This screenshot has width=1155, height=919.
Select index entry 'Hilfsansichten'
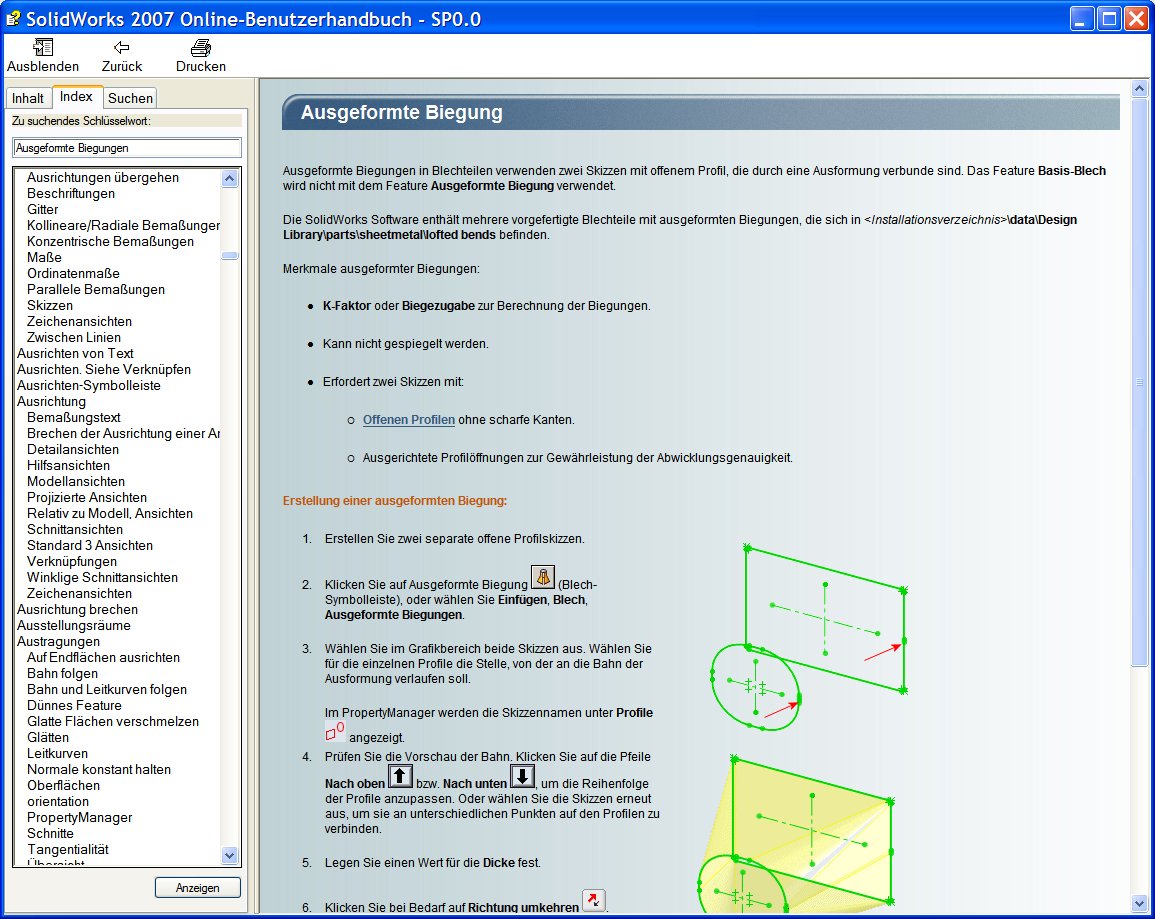[x=69, y=465]
